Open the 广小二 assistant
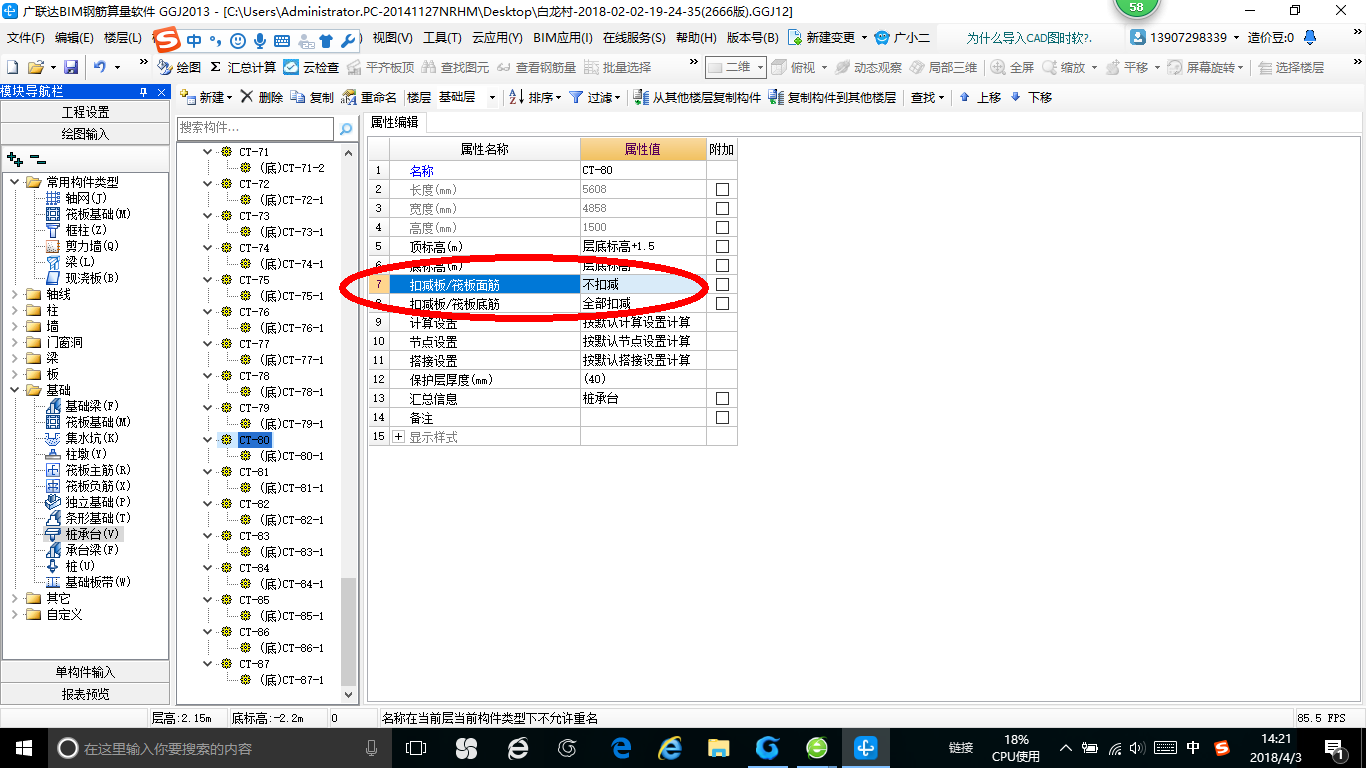The image size is (1366, 768). click(x=902, y=37)
